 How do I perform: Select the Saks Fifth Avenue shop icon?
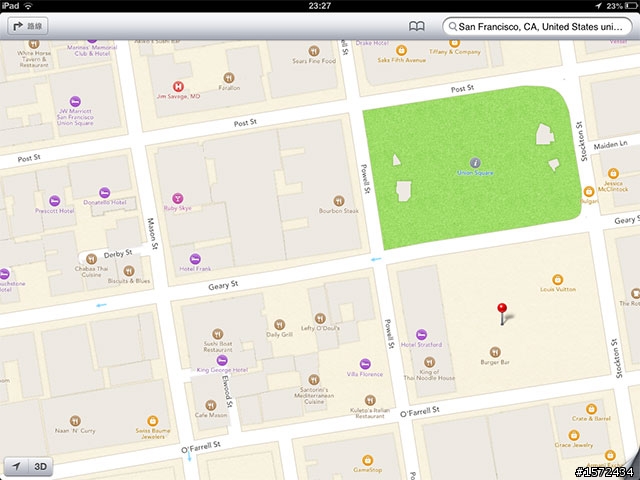click(x=402, y=50)
